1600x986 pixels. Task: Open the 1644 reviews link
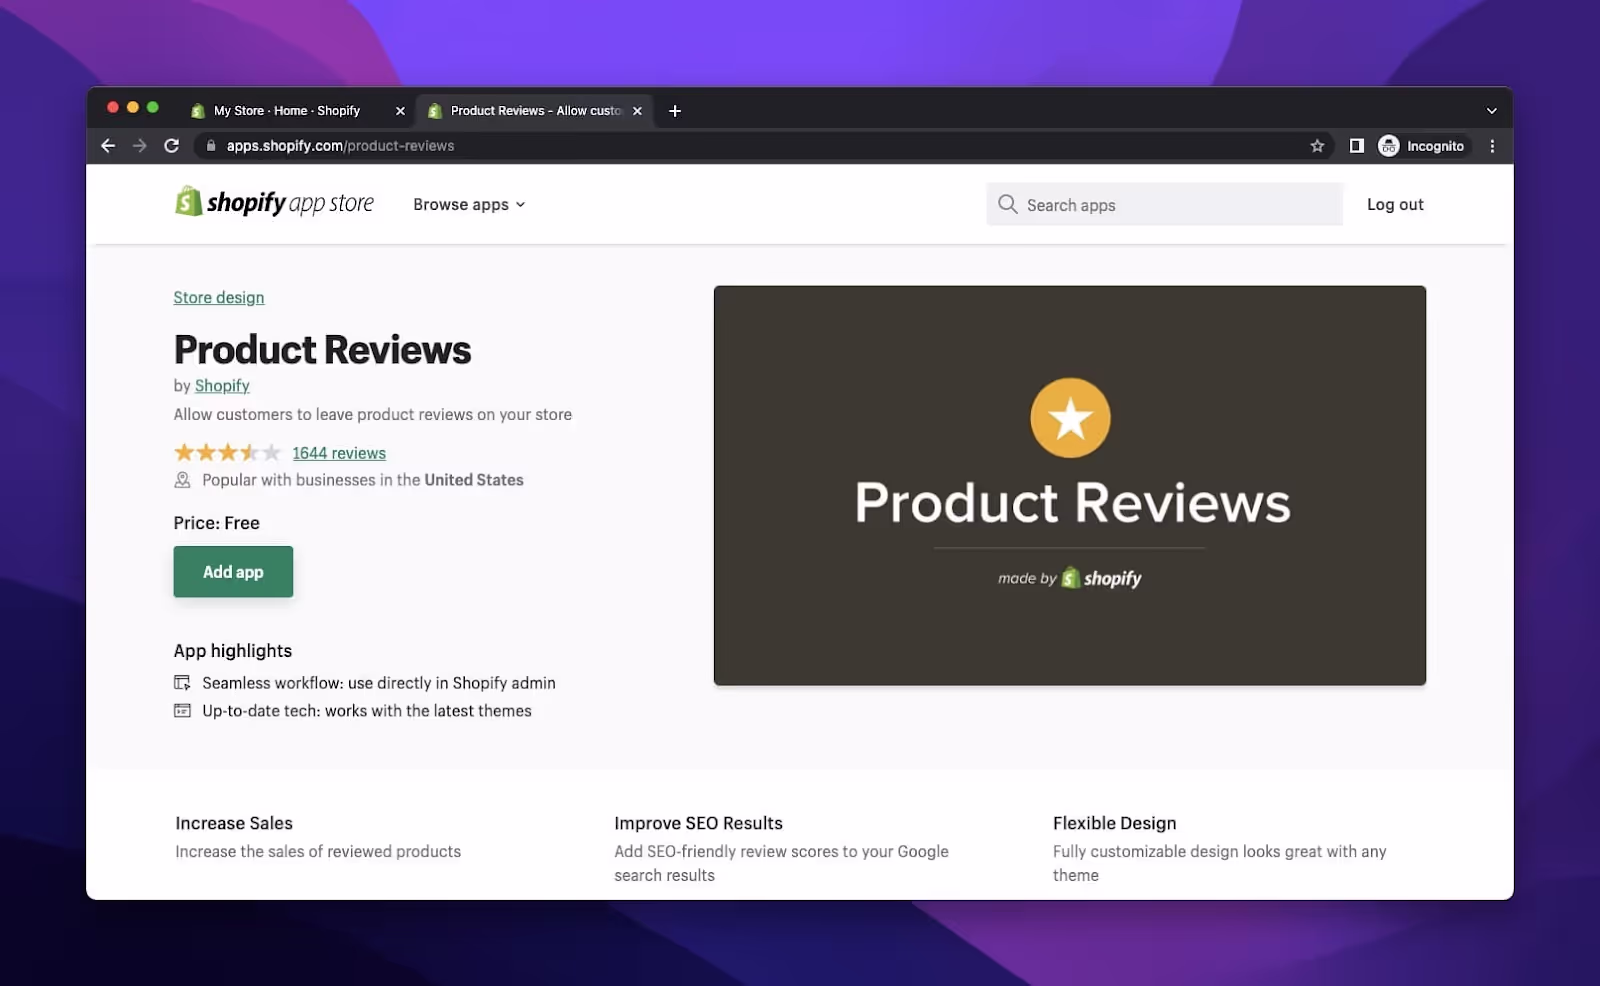(339, 454)
